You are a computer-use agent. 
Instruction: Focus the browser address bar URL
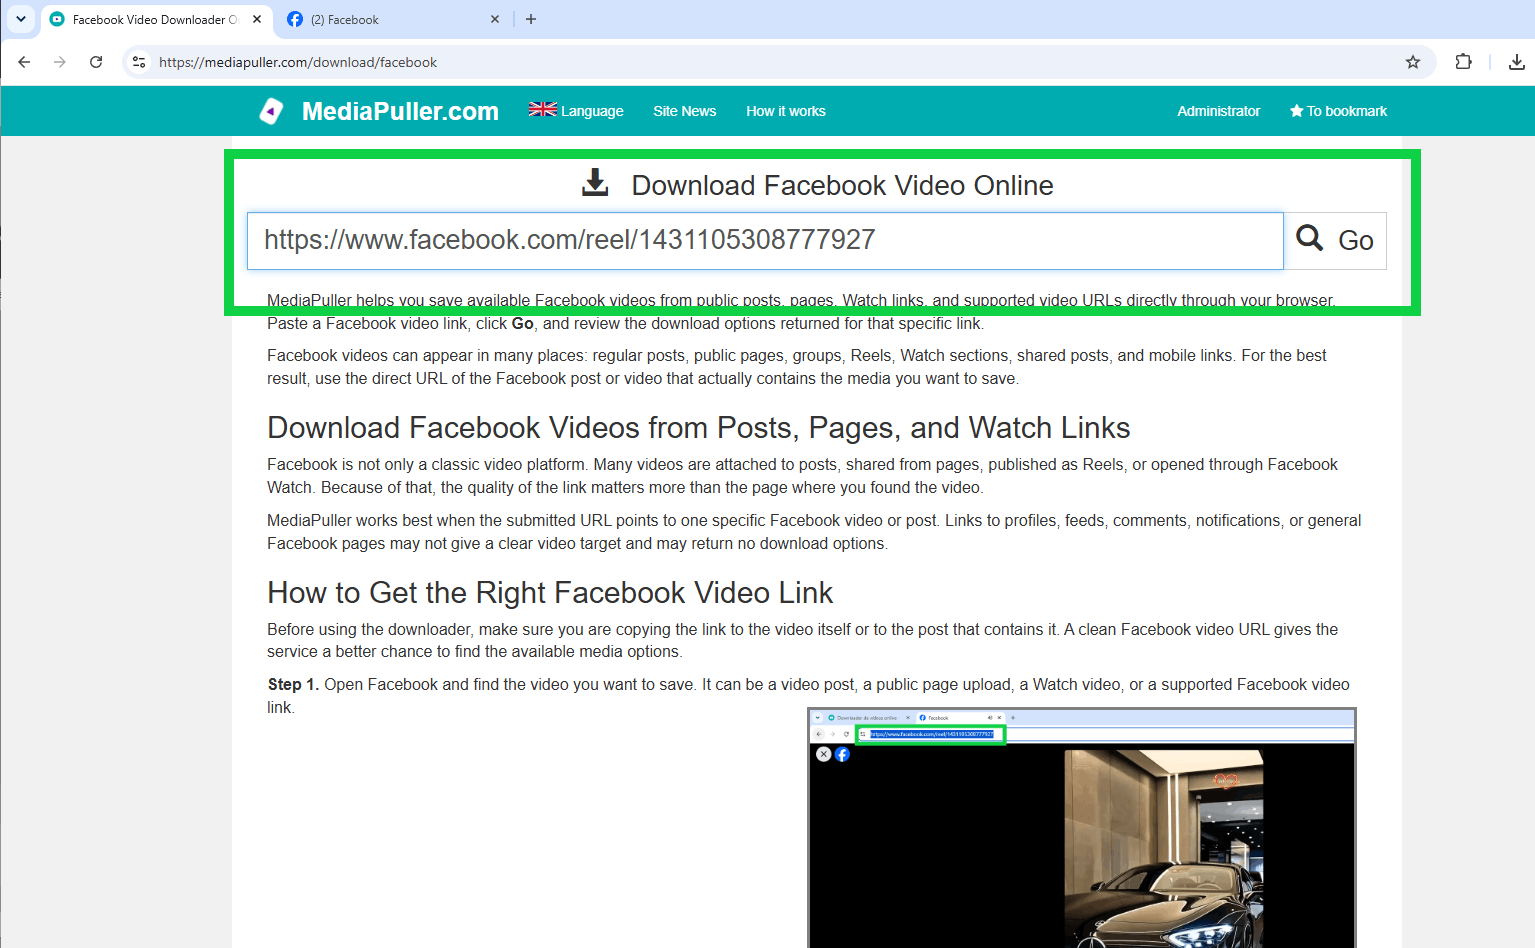tap(298, 62)
